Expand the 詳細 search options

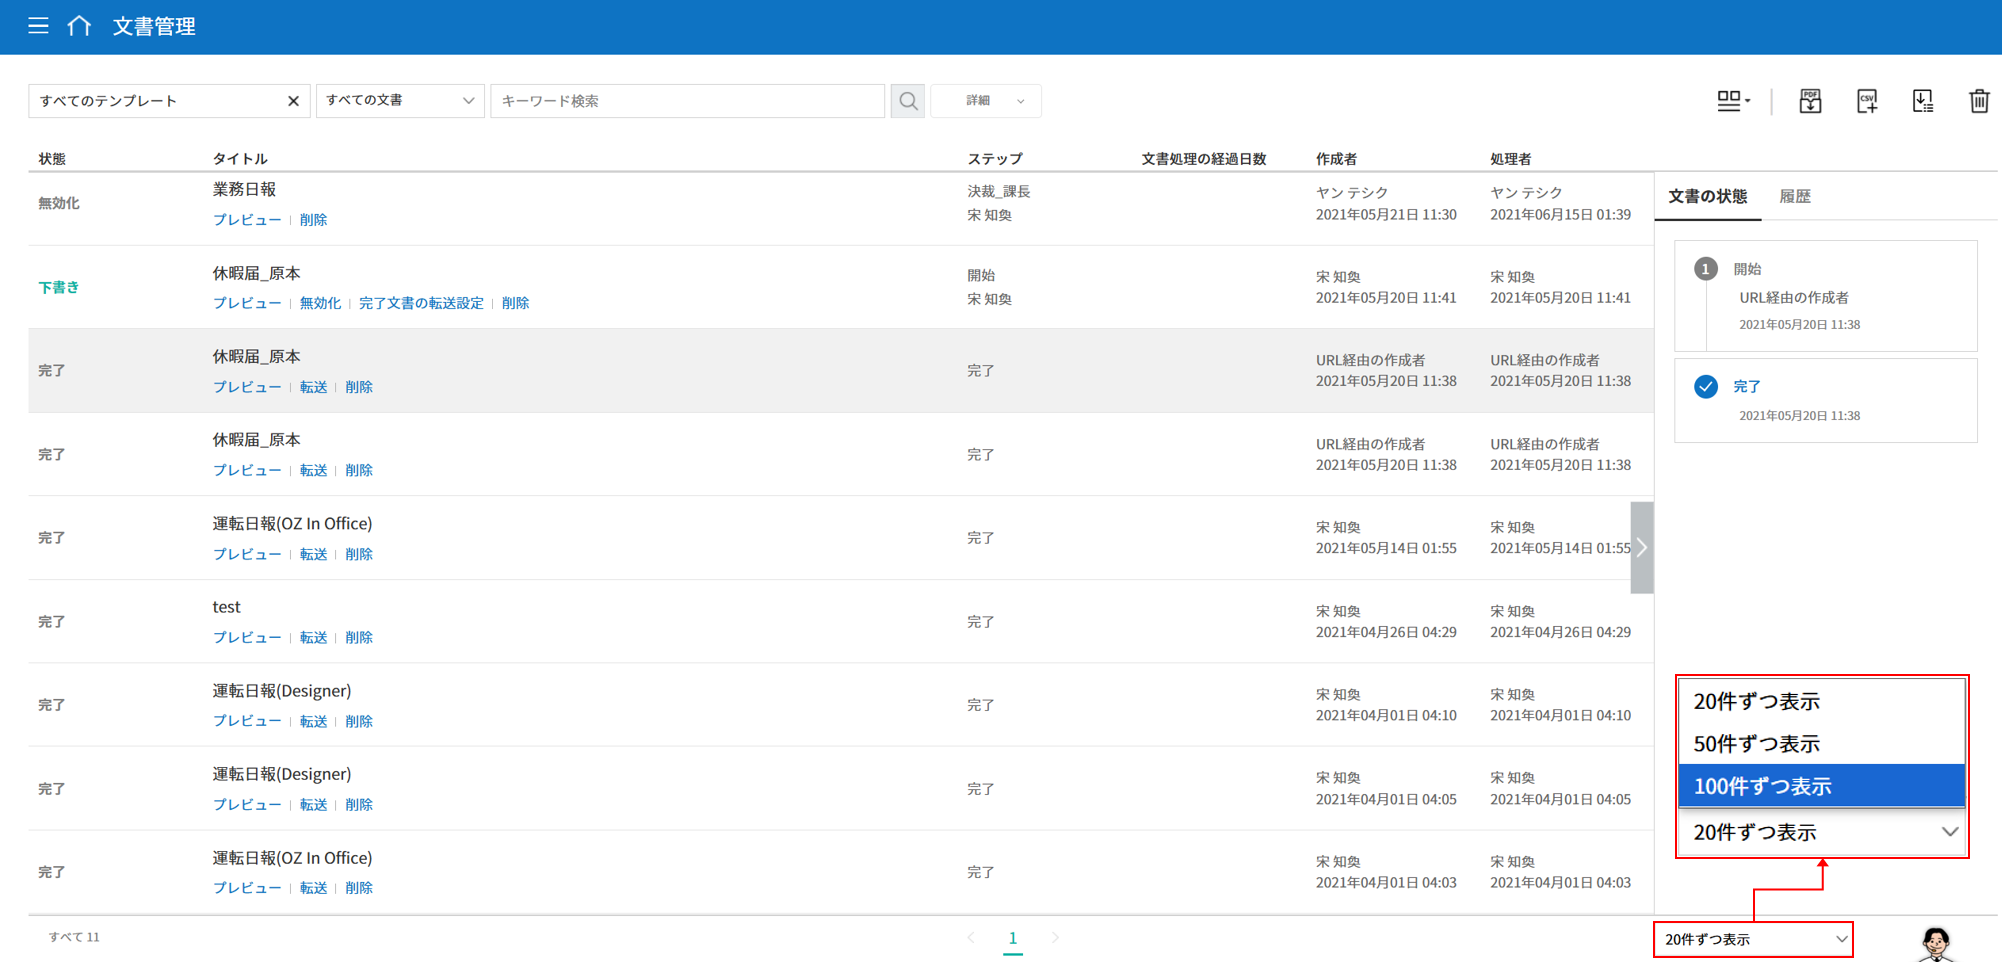click(985, 101)
